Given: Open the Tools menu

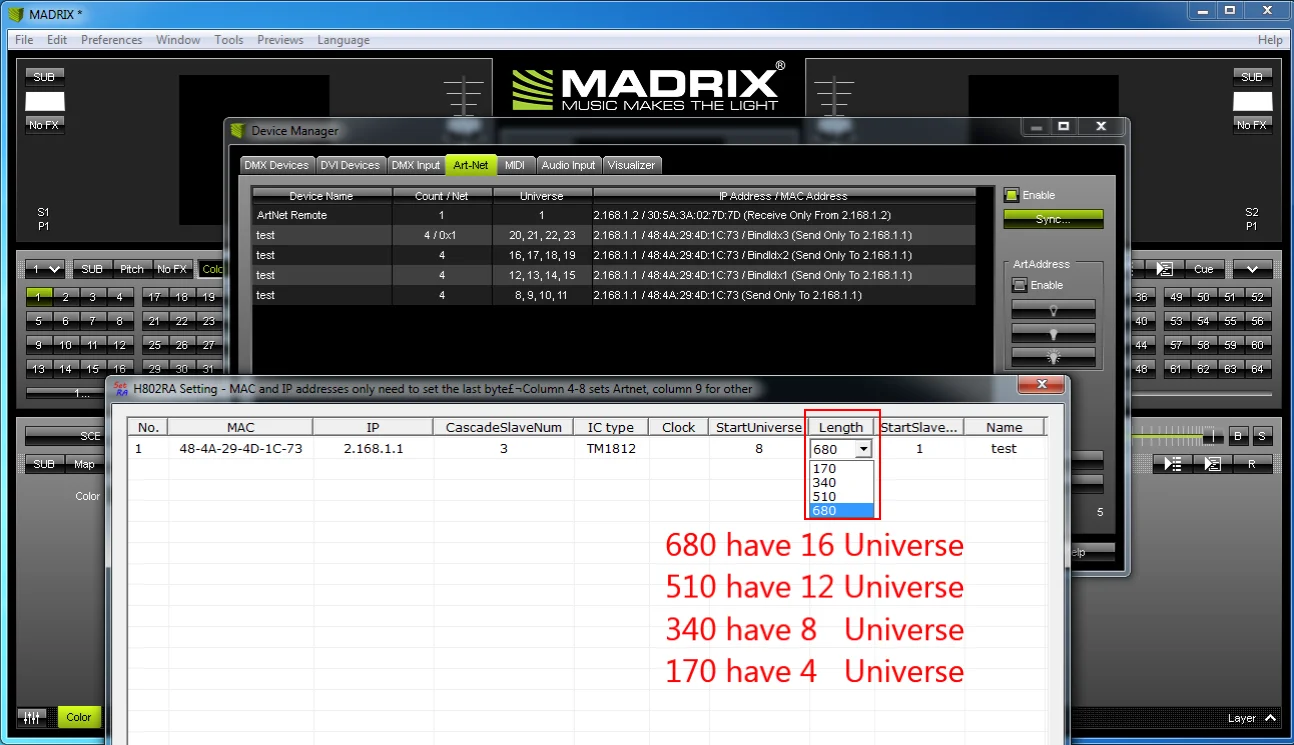Looking at the screenshot, I should point(229,40).
